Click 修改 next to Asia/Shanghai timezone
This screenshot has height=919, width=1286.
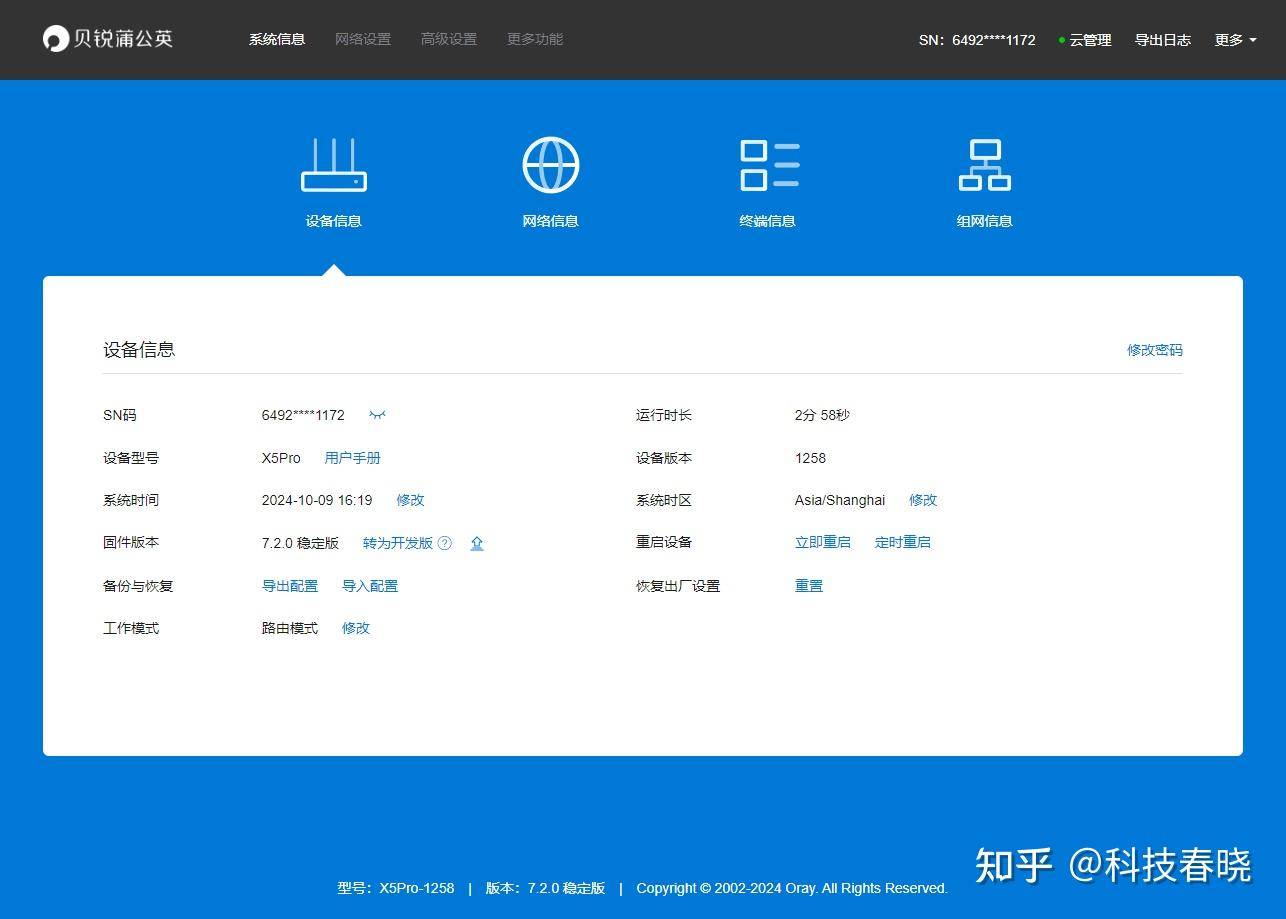[923, 500]
